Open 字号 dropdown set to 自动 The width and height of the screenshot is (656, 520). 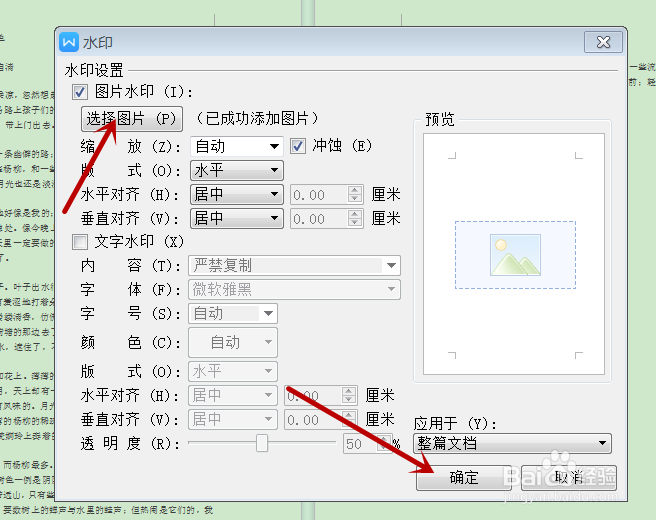(233, 313)
